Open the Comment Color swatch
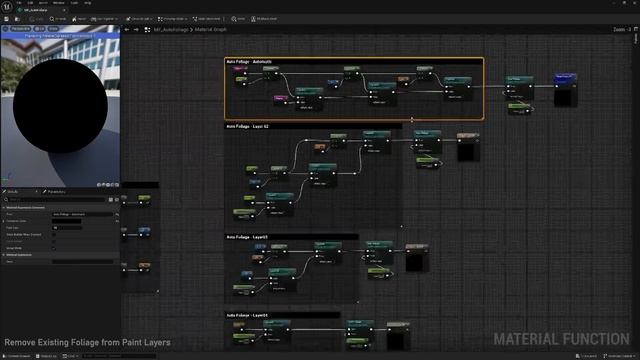 (67, 221)
